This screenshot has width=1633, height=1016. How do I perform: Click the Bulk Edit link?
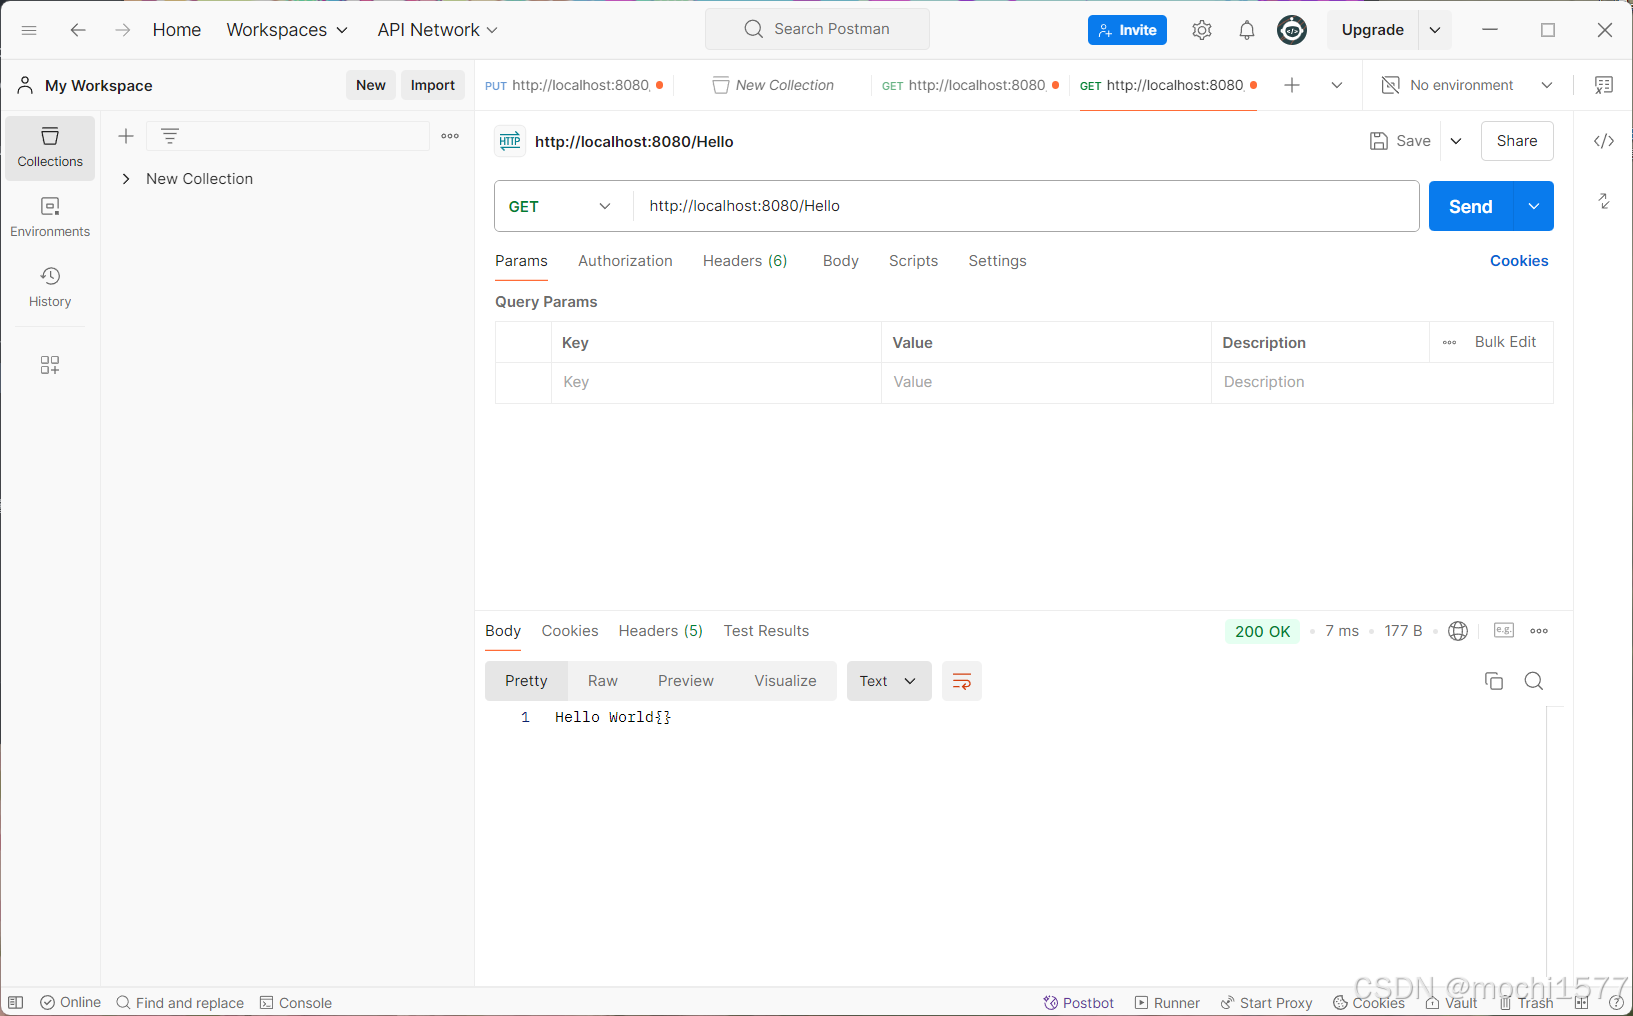click(x=1505, y=342)
